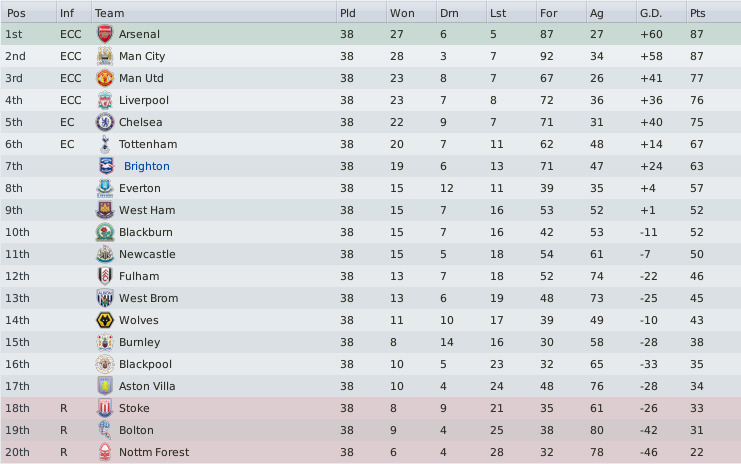Select the Nottm Forest tree crest
Image resolution: width=741 pixels, height=464 pixels.
104,452
